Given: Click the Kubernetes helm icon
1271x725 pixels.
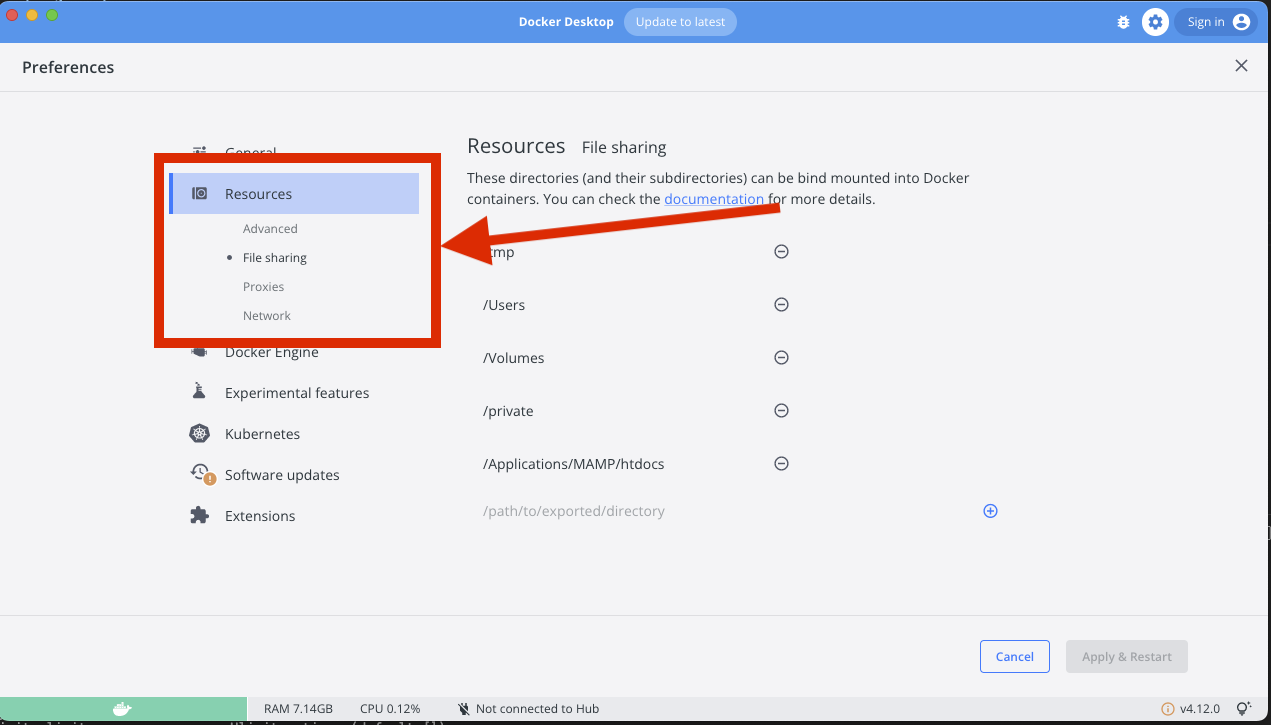Looking at the screenshot, I should pos(199,434).
